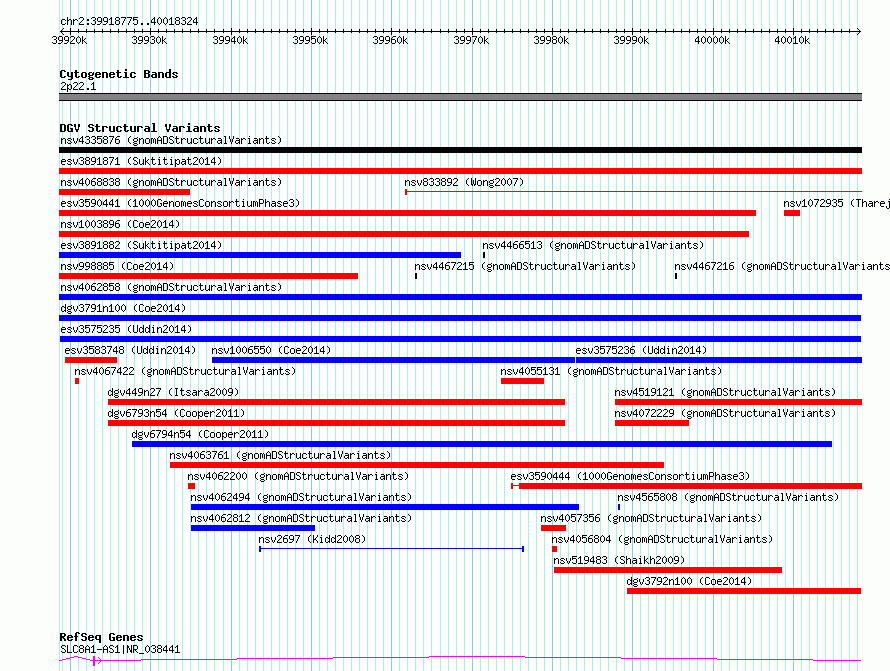Select the nsv4466513 variant label
This screenshot has height=671, width=890.
593,245
